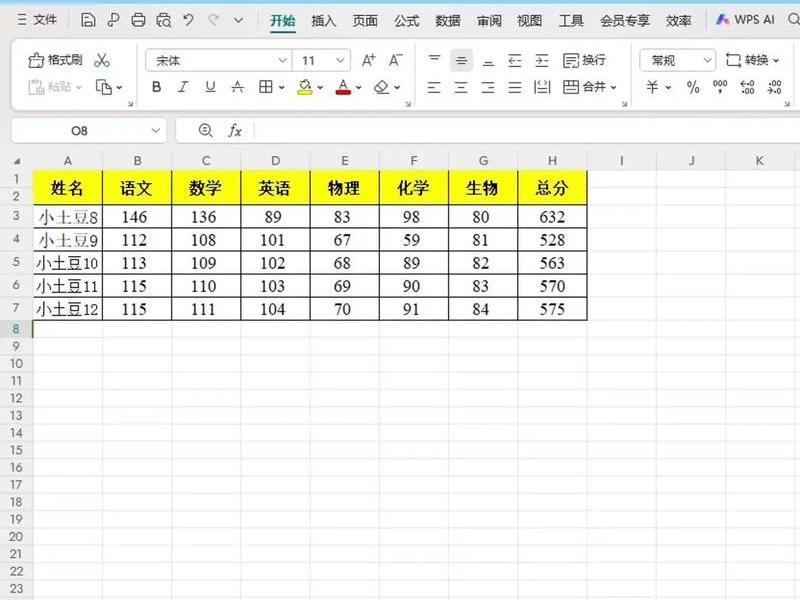Click the percent style icon
Viewport: 800px width, 600px height.
tap(693, 87)
